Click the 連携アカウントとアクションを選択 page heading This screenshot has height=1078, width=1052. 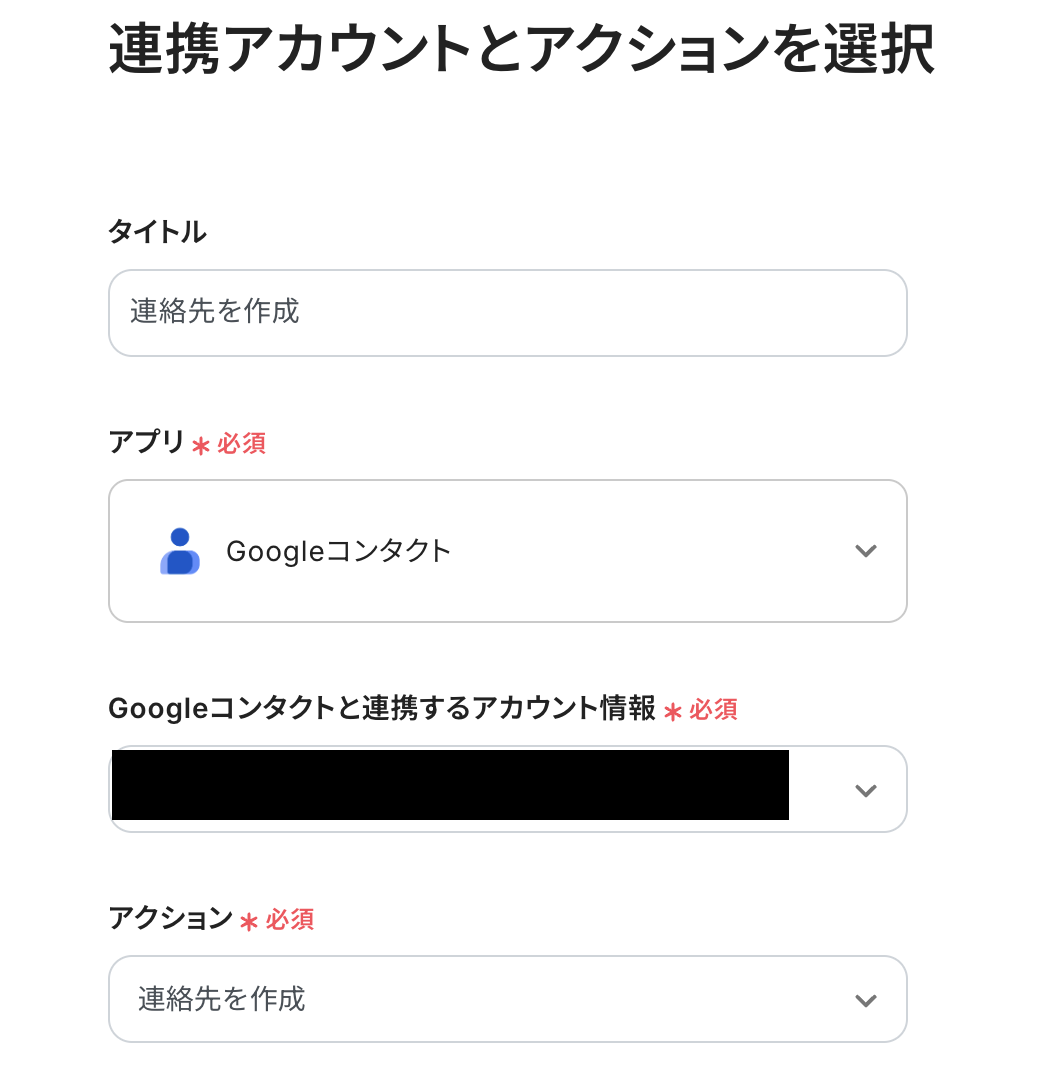(x=521, y=49)
